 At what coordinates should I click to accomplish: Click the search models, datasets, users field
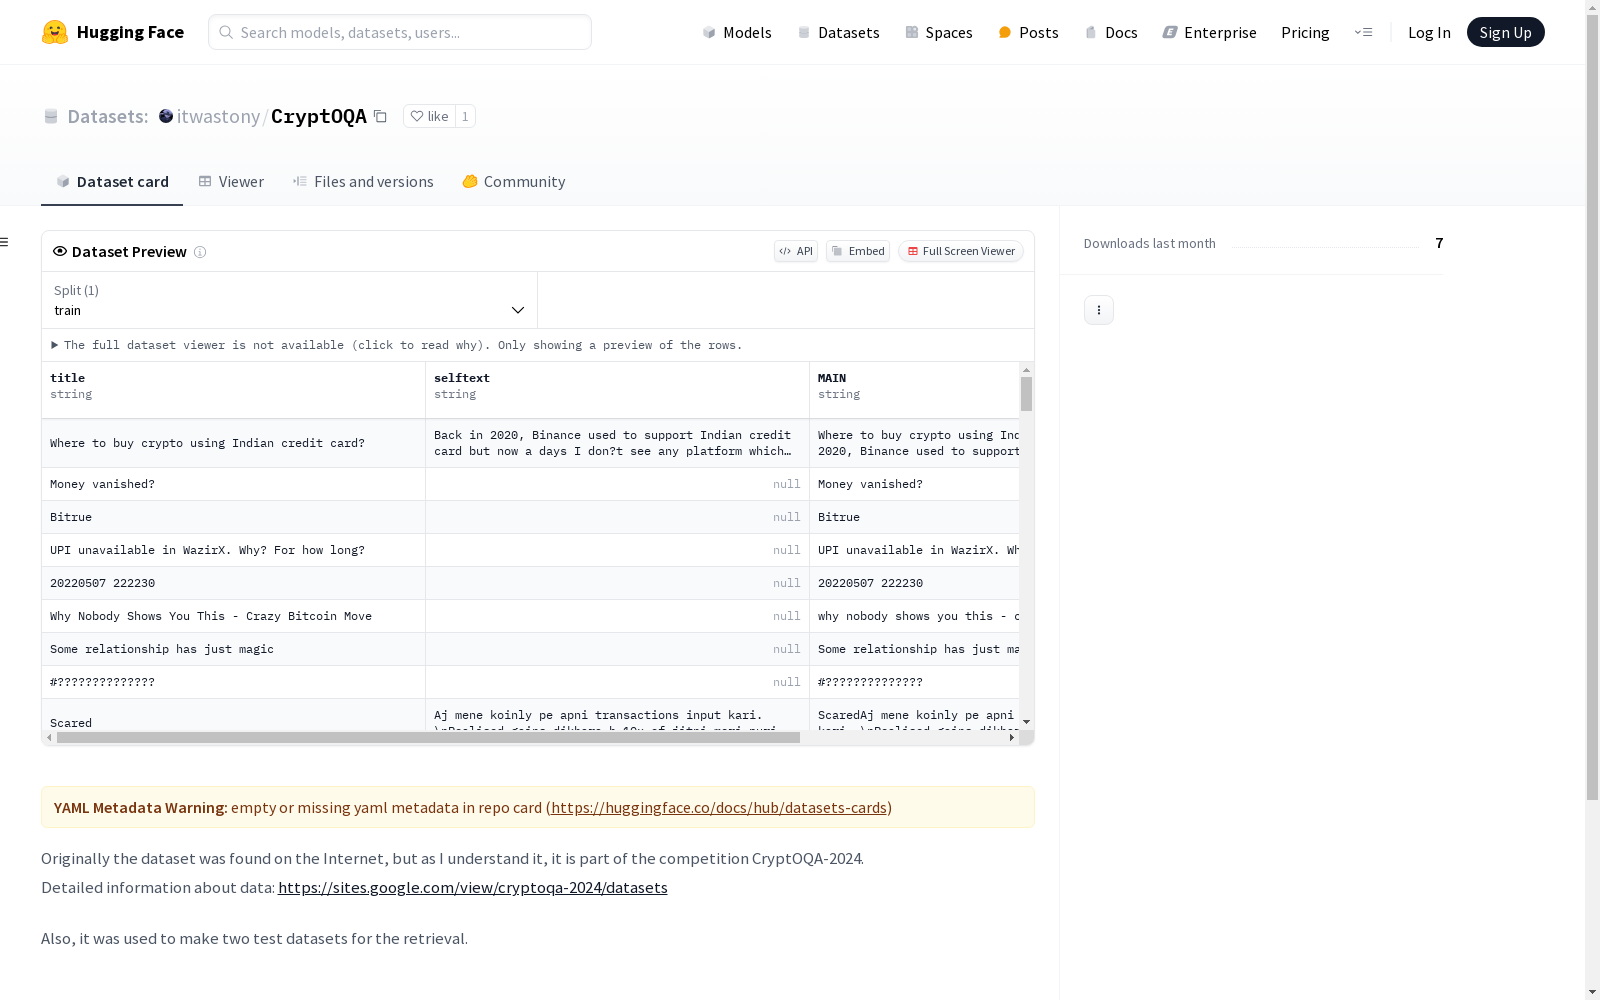400,32
